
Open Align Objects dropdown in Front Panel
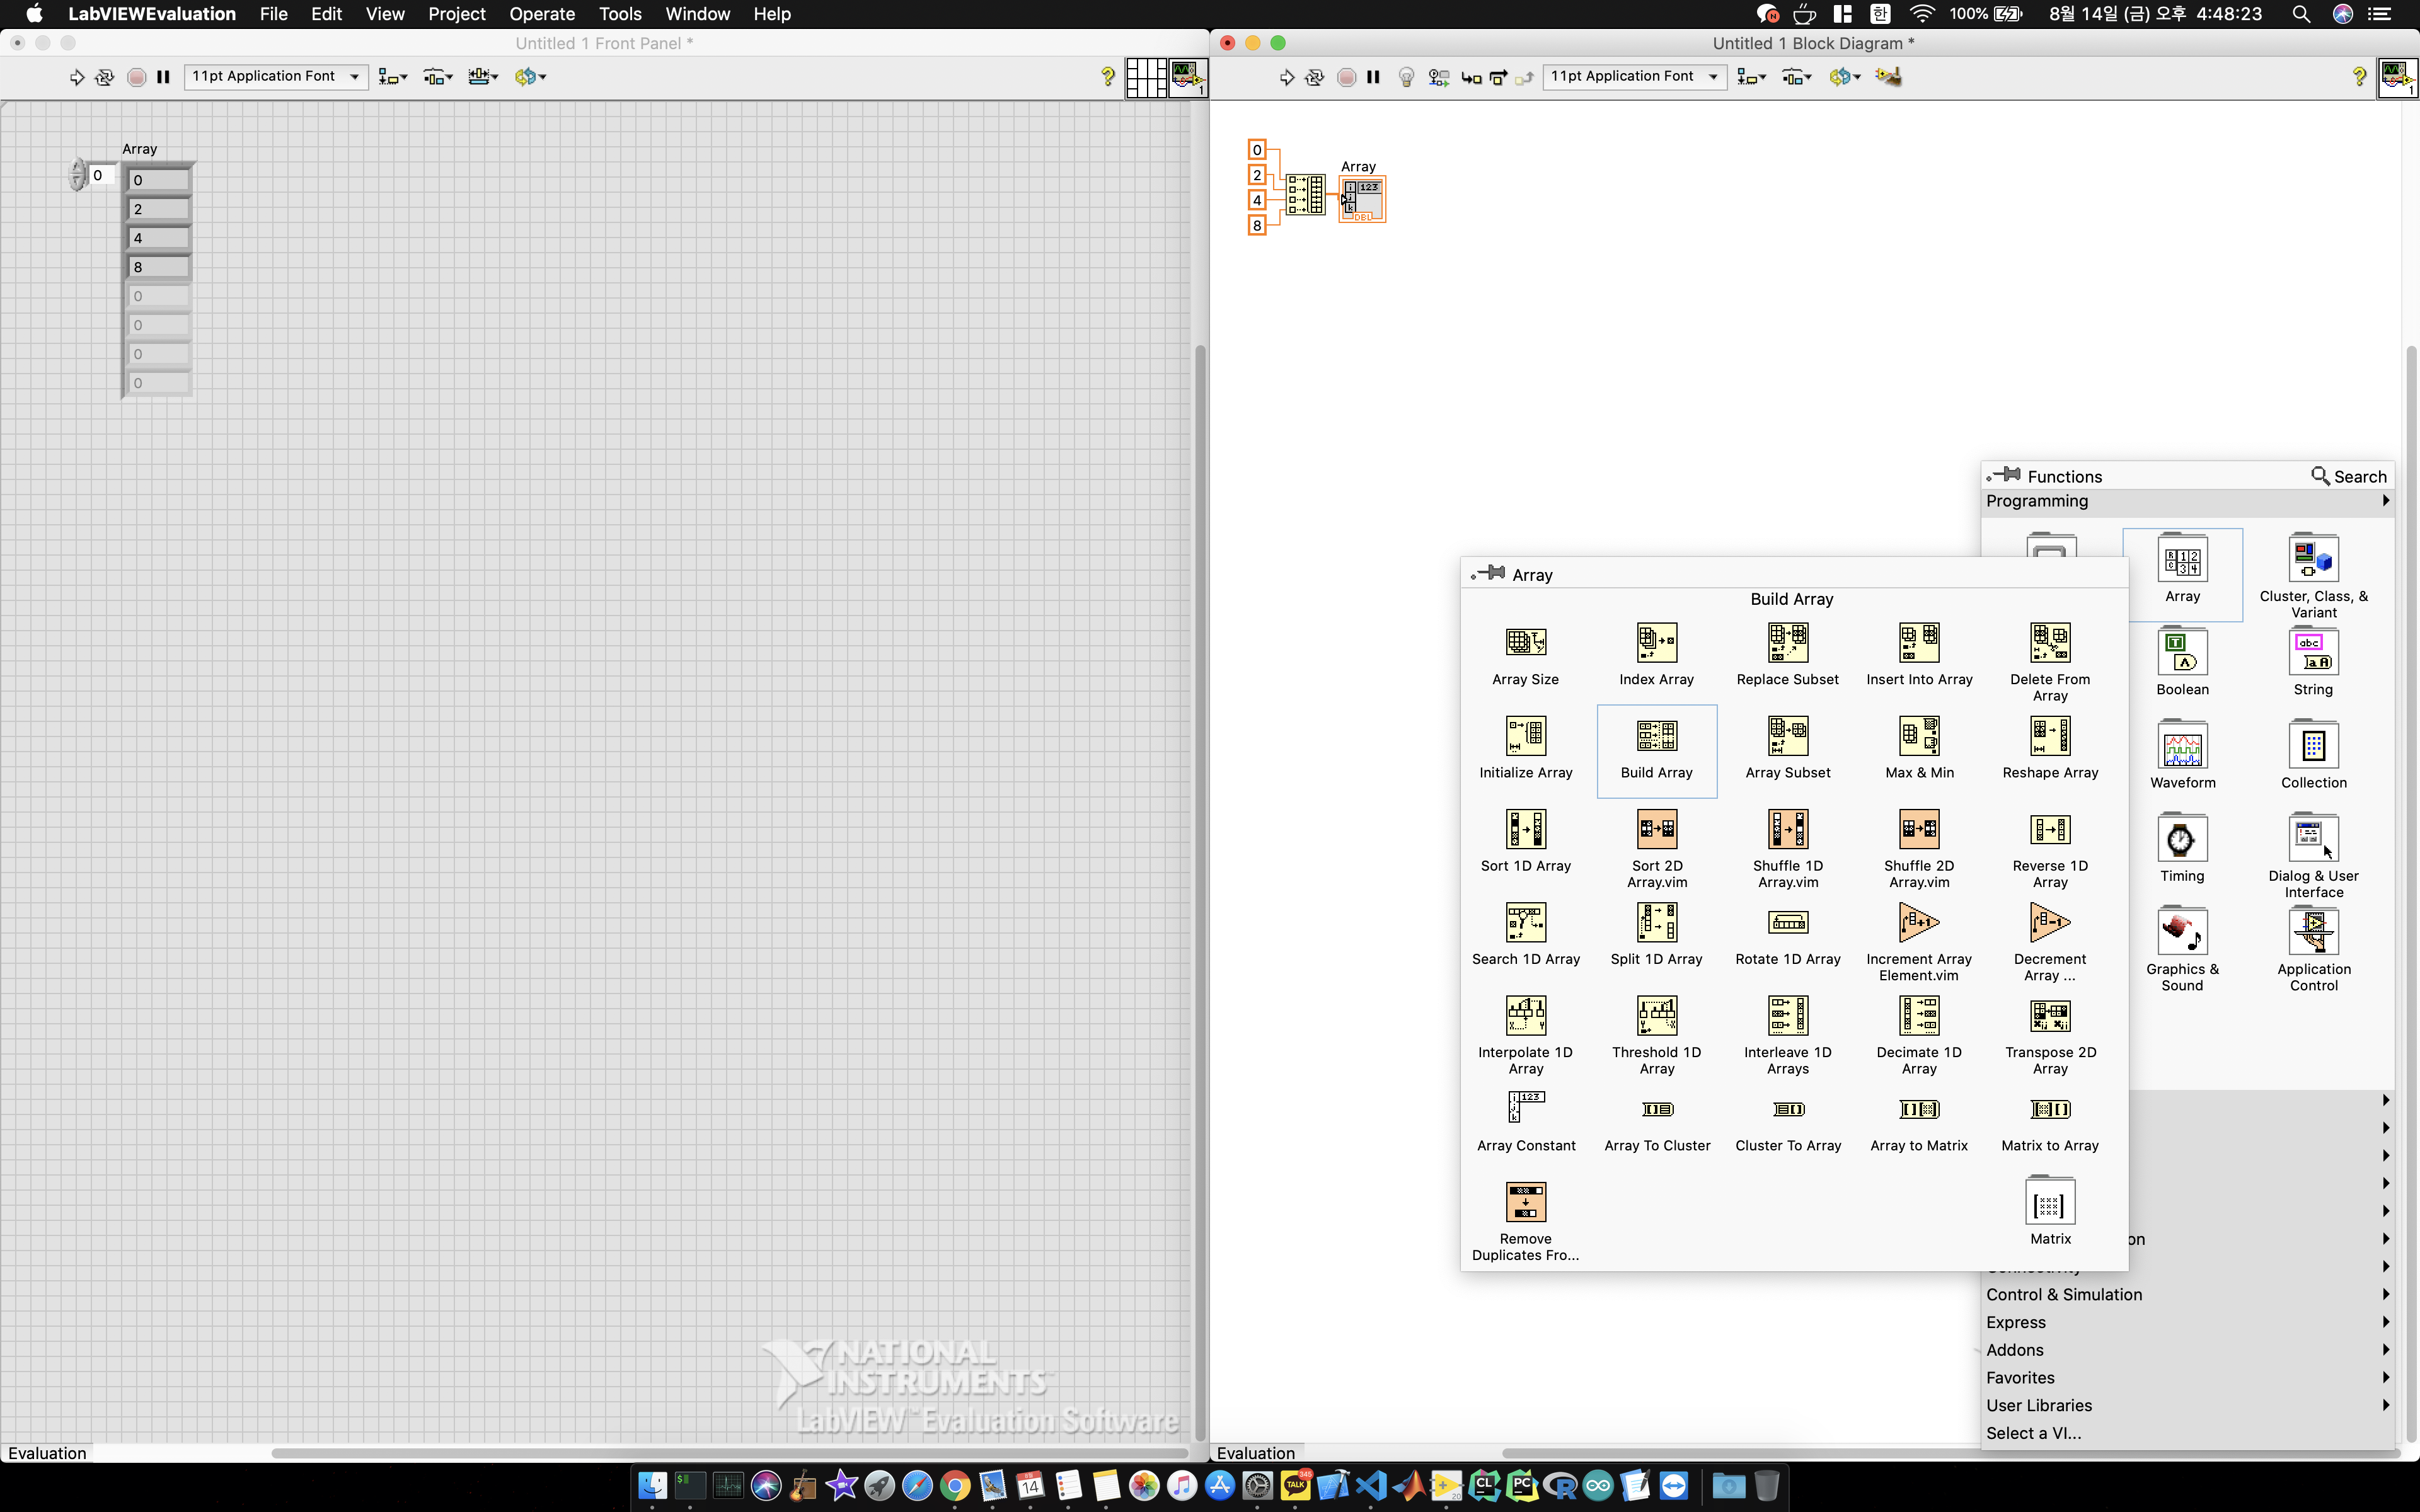[x=392, y=77]
